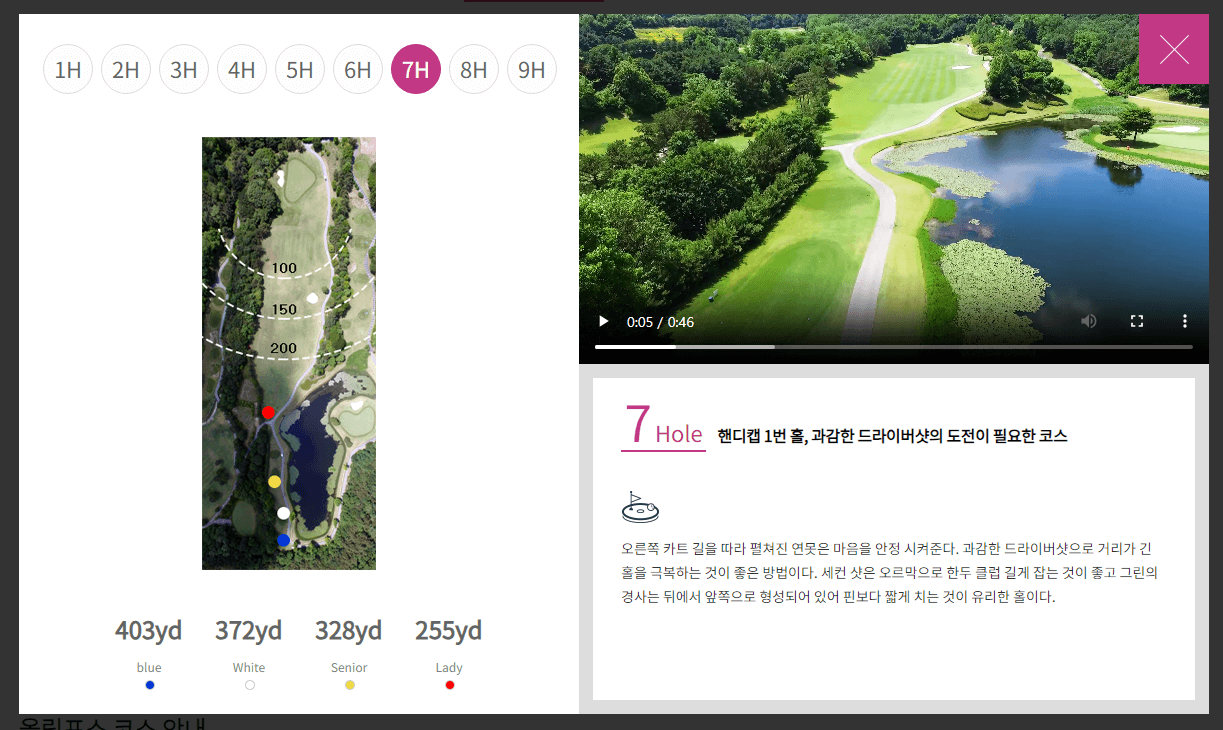Click the aerial course map image

(289, 353)
